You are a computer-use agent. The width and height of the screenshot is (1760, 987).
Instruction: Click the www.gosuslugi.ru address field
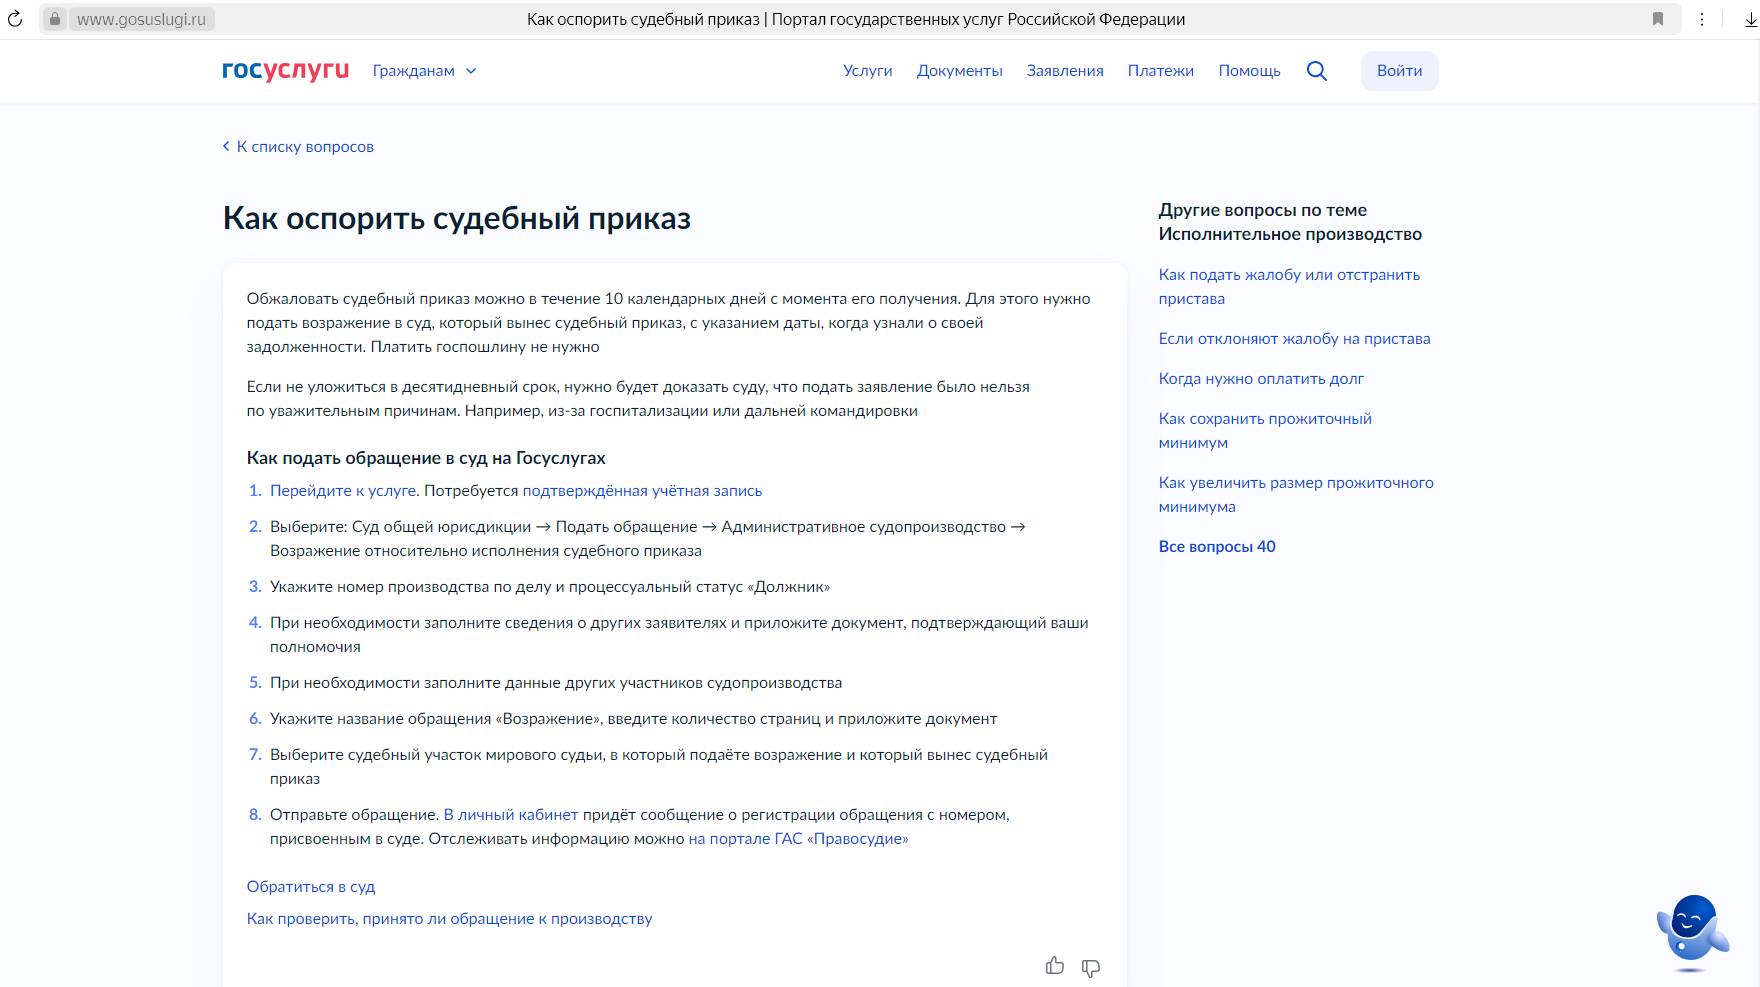click(141, 19)
